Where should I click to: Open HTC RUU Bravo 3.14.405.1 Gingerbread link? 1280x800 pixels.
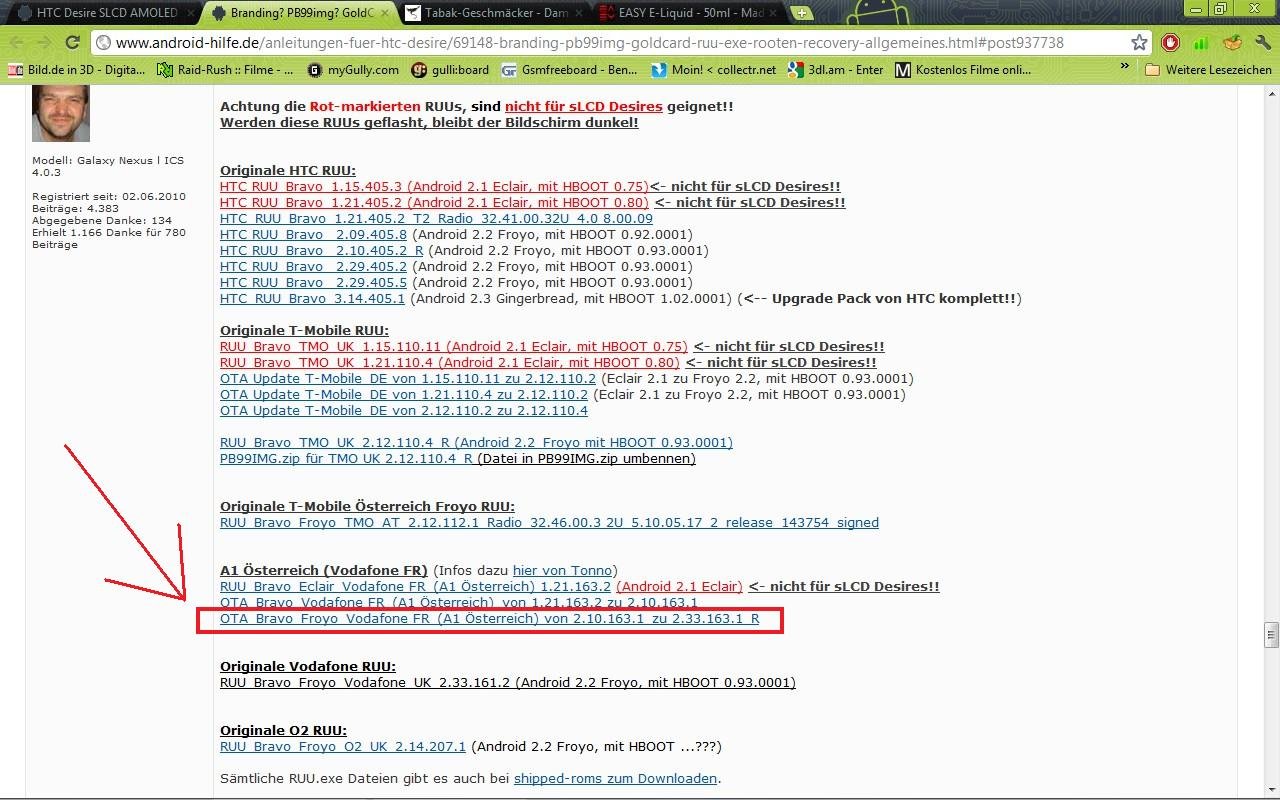pyautogui.click(x=312, y=298)
